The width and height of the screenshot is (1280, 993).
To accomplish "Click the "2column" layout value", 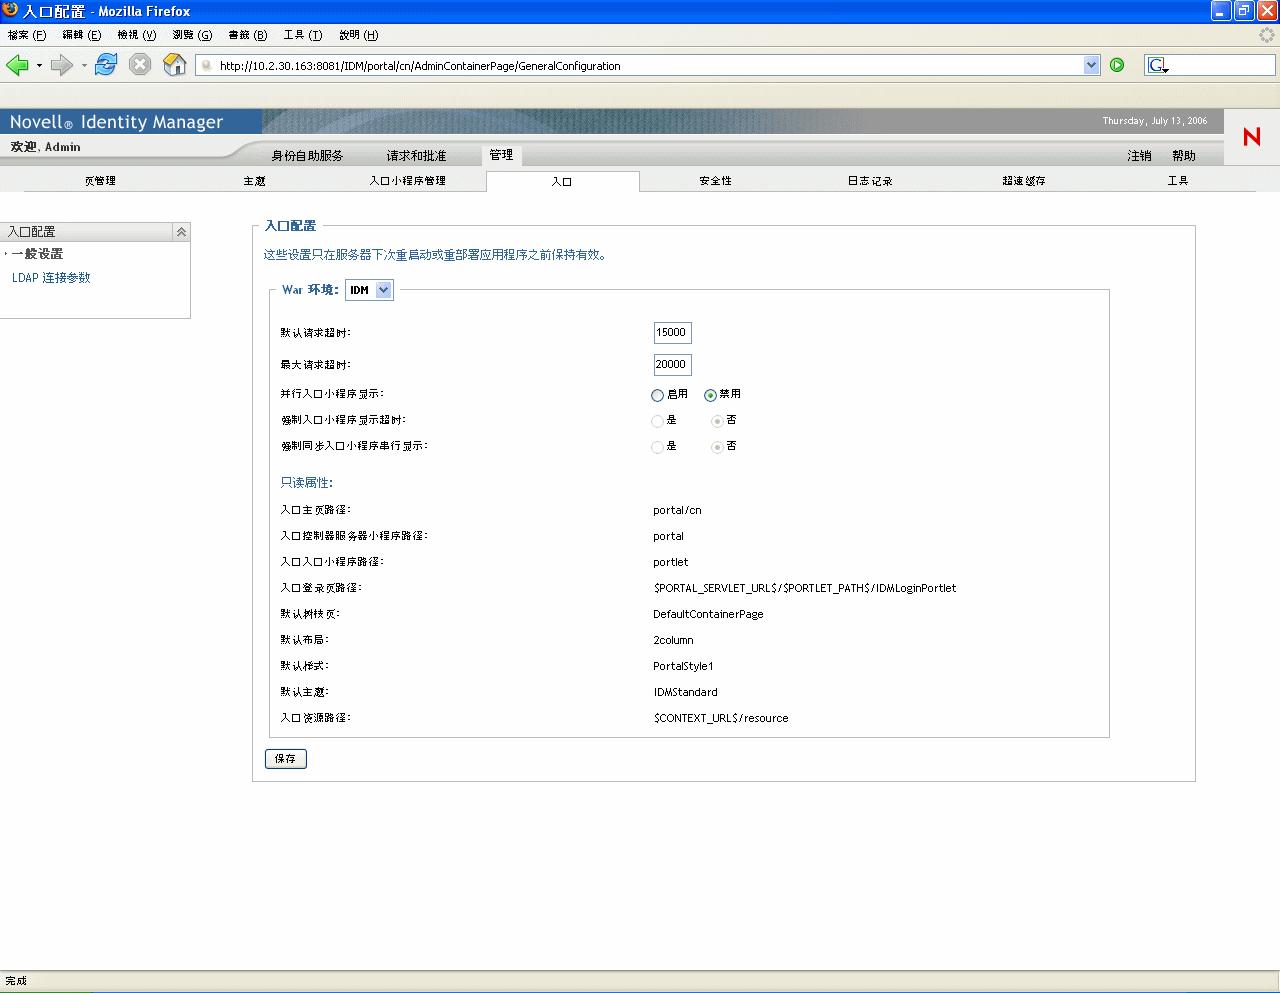I will coord(673,640).
